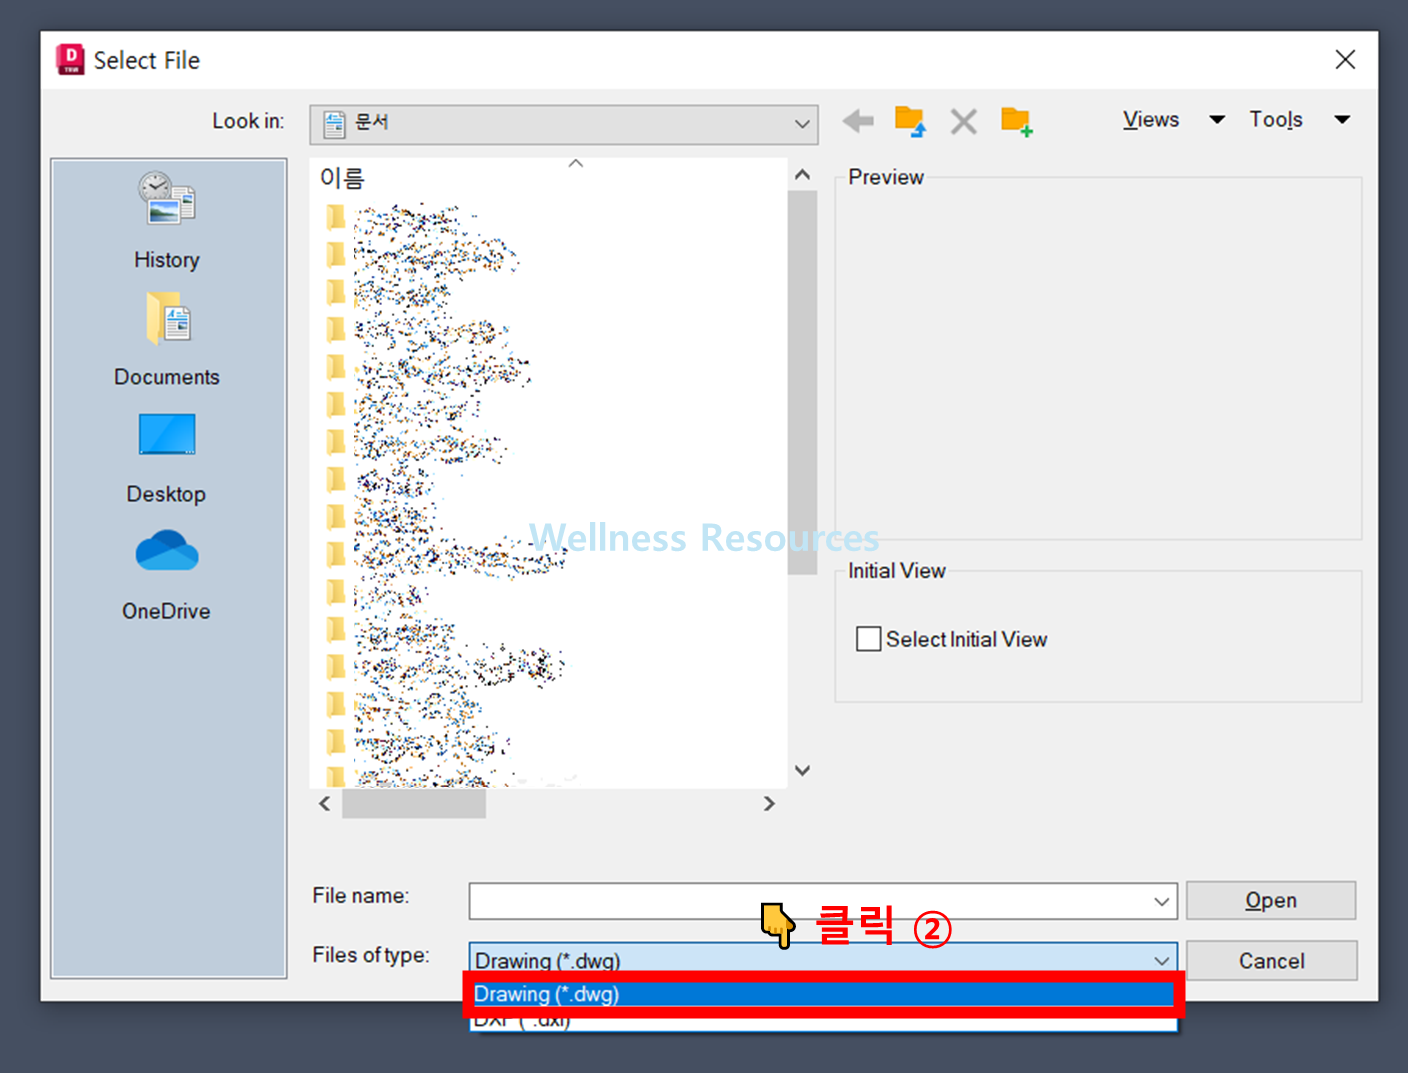
Task: Enable Select Initial View checkbox
Action: 868,639
